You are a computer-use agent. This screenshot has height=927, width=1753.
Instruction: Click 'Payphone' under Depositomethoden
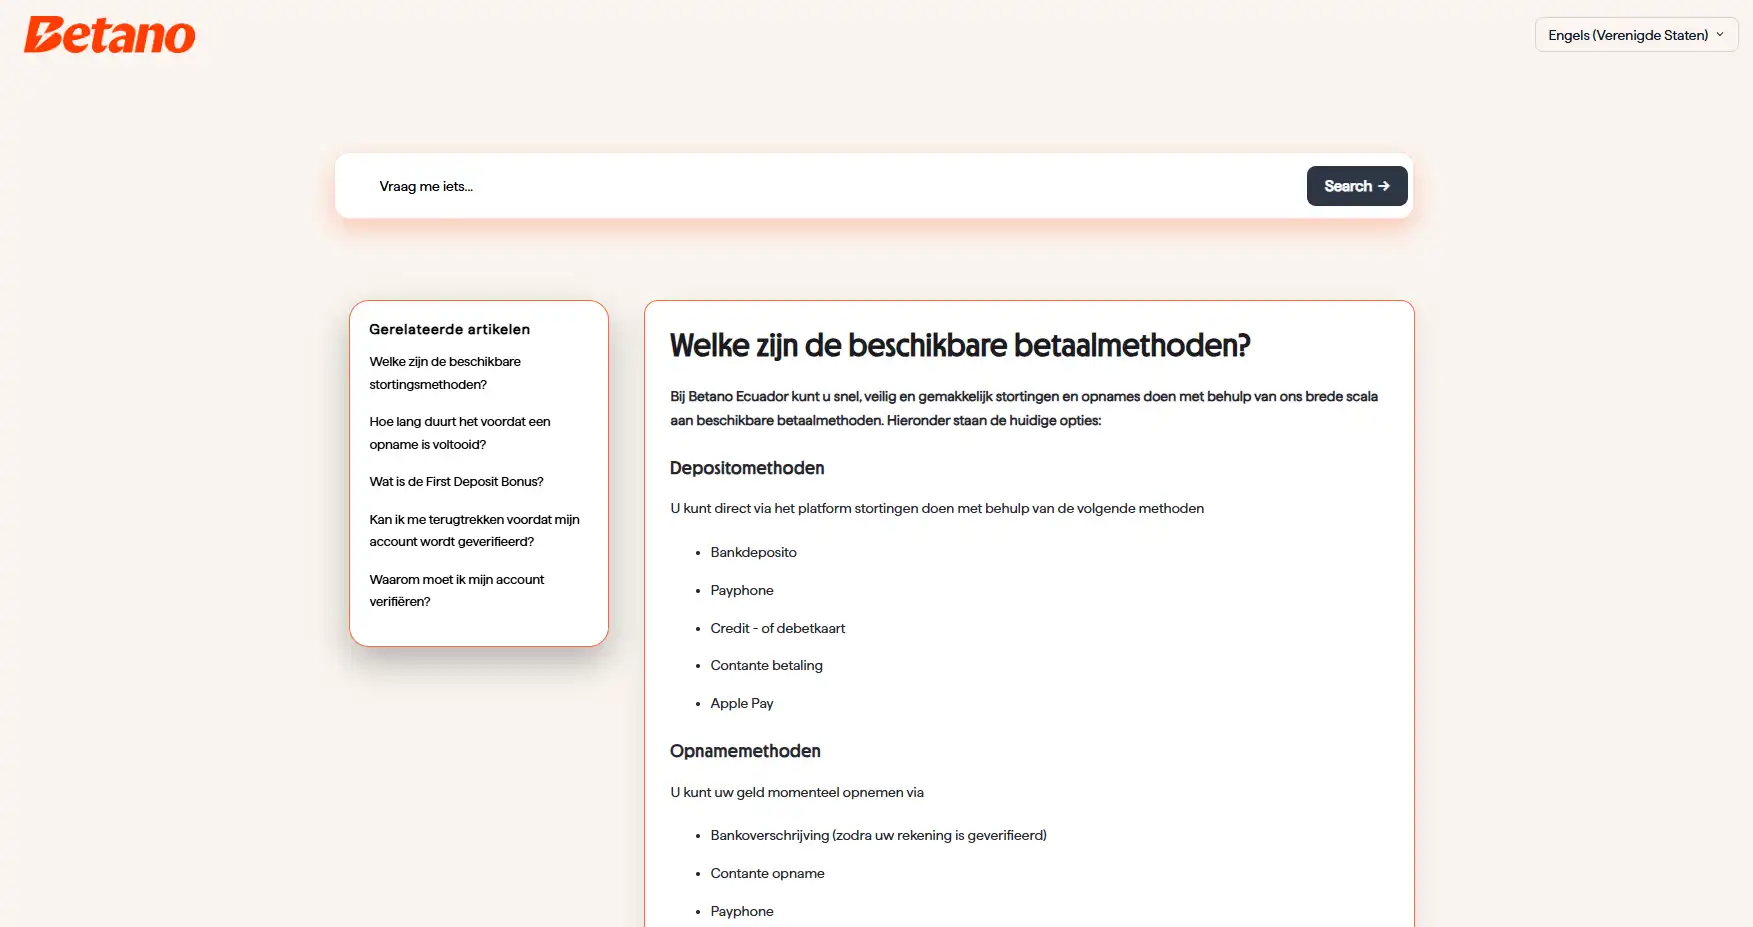click(x=742, y=590)
